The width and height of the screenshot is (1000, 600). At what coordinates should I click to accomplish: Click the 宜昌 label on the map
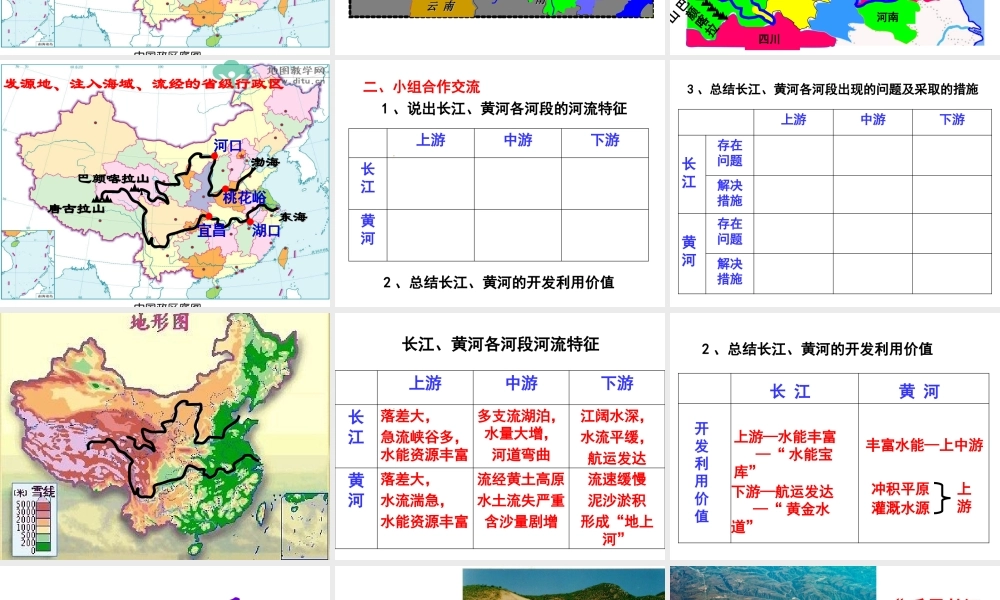[212, 231]
